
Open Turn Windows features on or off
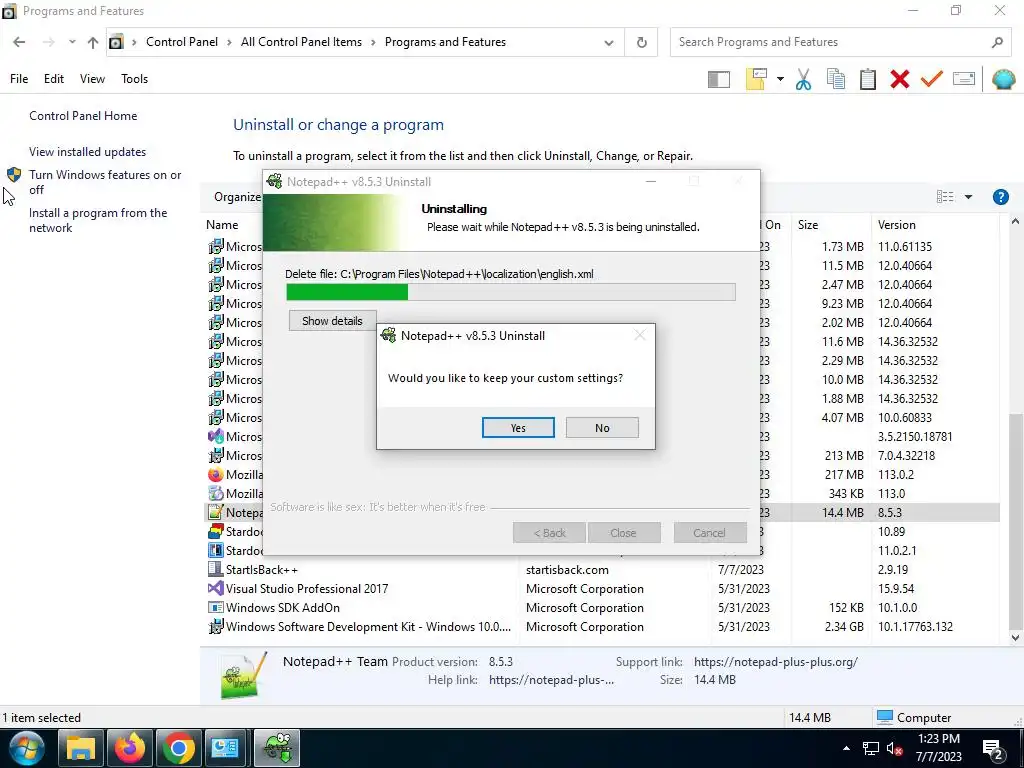105,182
